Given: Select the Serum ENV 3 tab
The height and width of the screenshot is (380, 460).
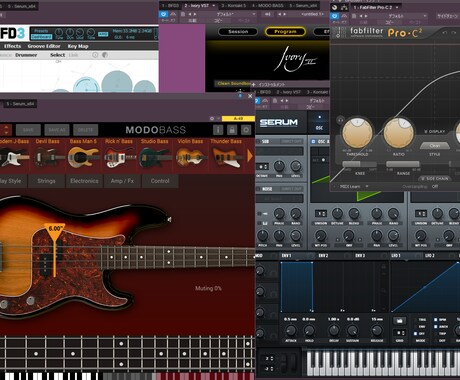Looking at the screenshot, I should (359, 256).
